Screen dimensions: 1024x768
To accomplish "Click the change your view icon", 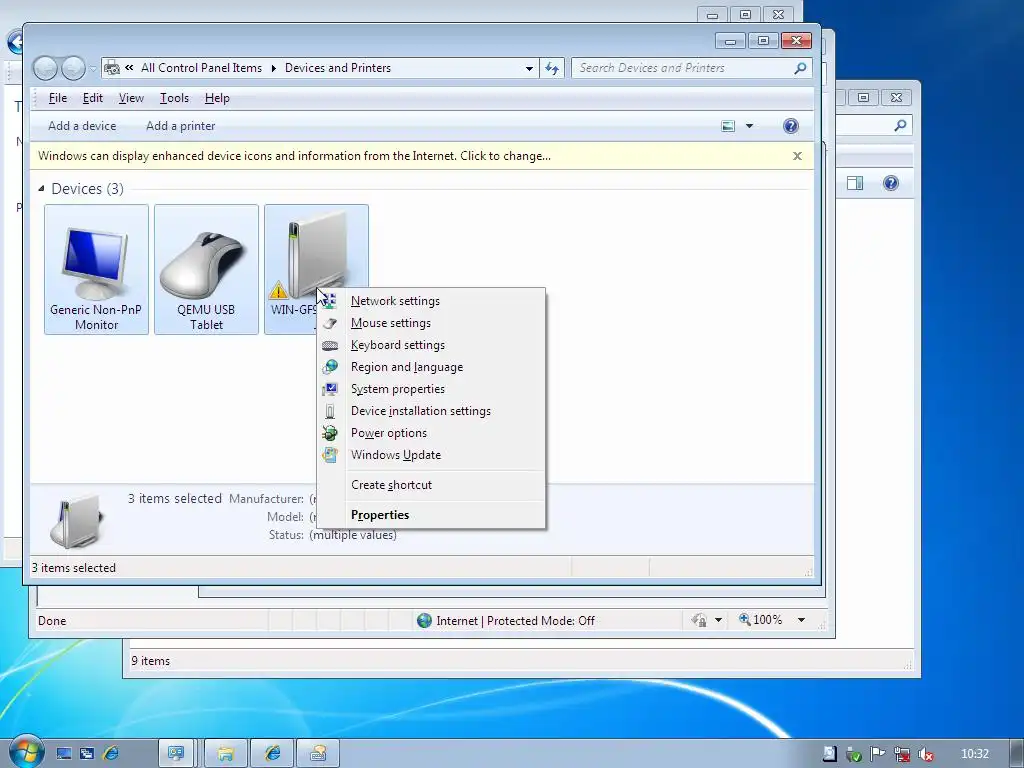I will point(728,126).
